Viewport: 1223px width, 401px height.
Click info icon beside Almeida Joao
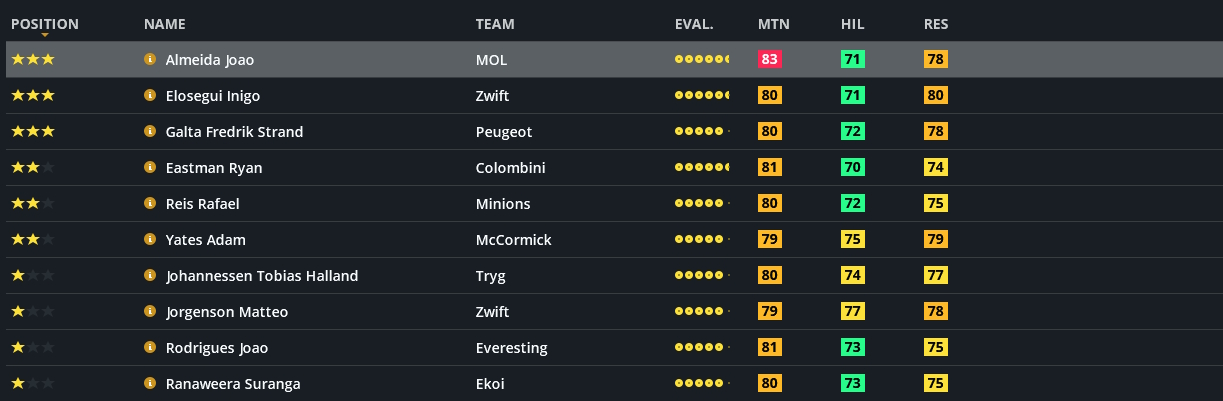150,60
